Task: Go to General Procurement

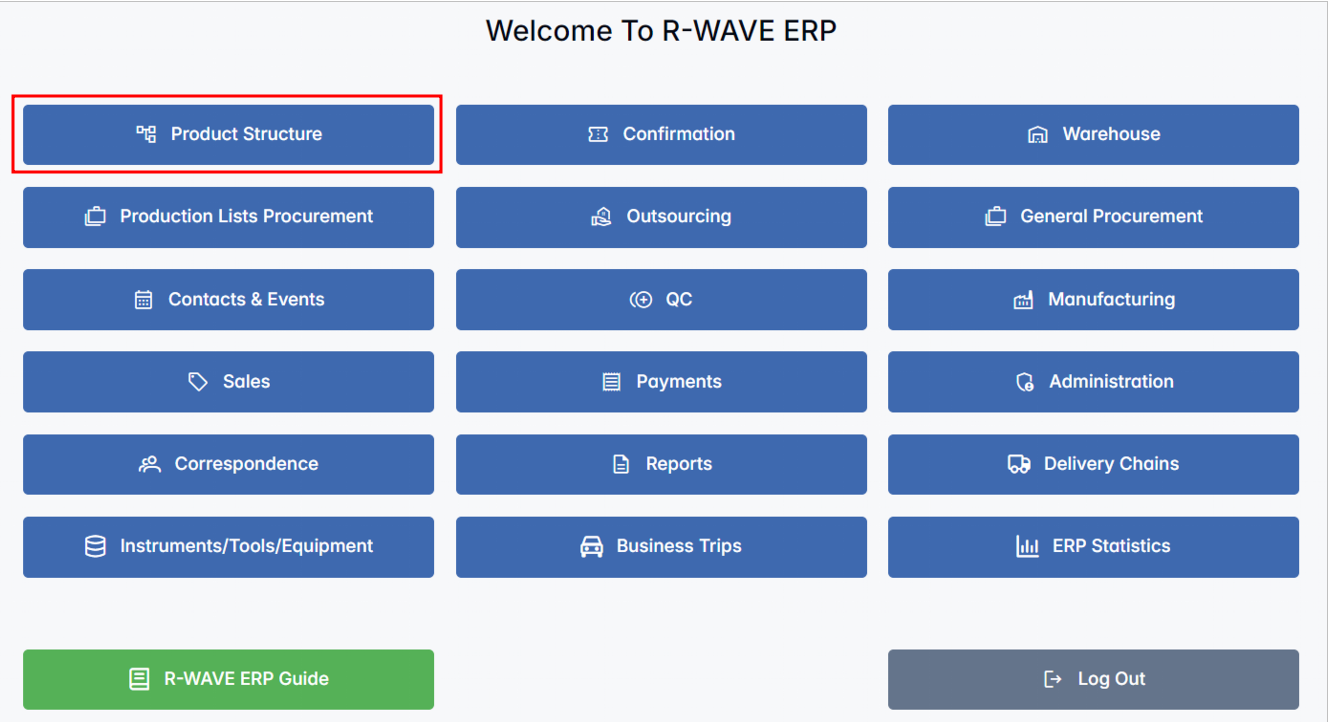Action: [x=1093, y=217]
